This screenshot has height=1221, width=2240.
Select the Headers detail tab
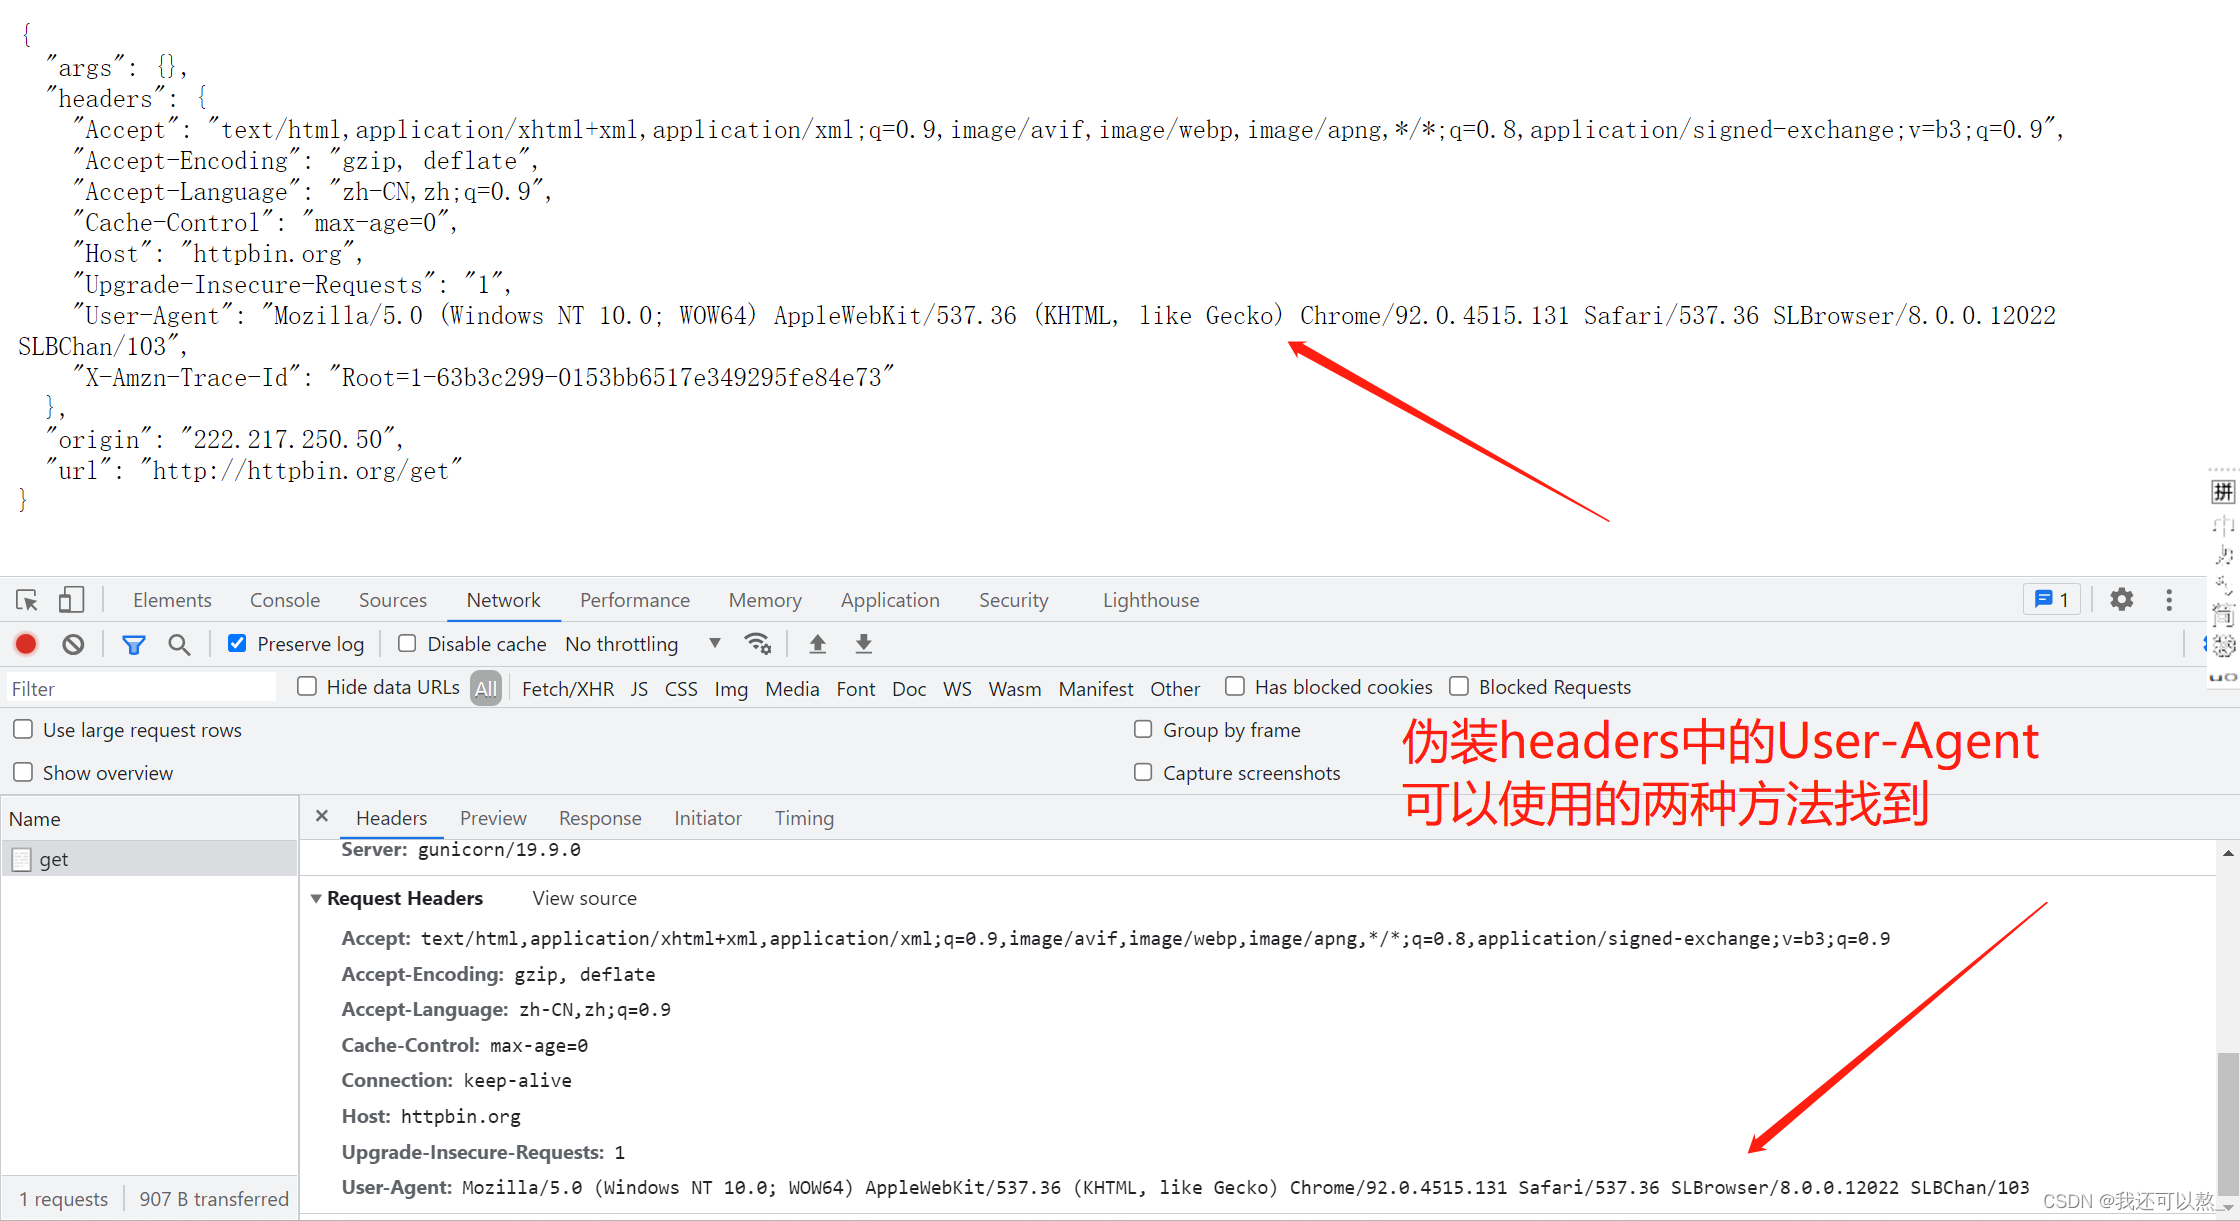tap(391, 818)
